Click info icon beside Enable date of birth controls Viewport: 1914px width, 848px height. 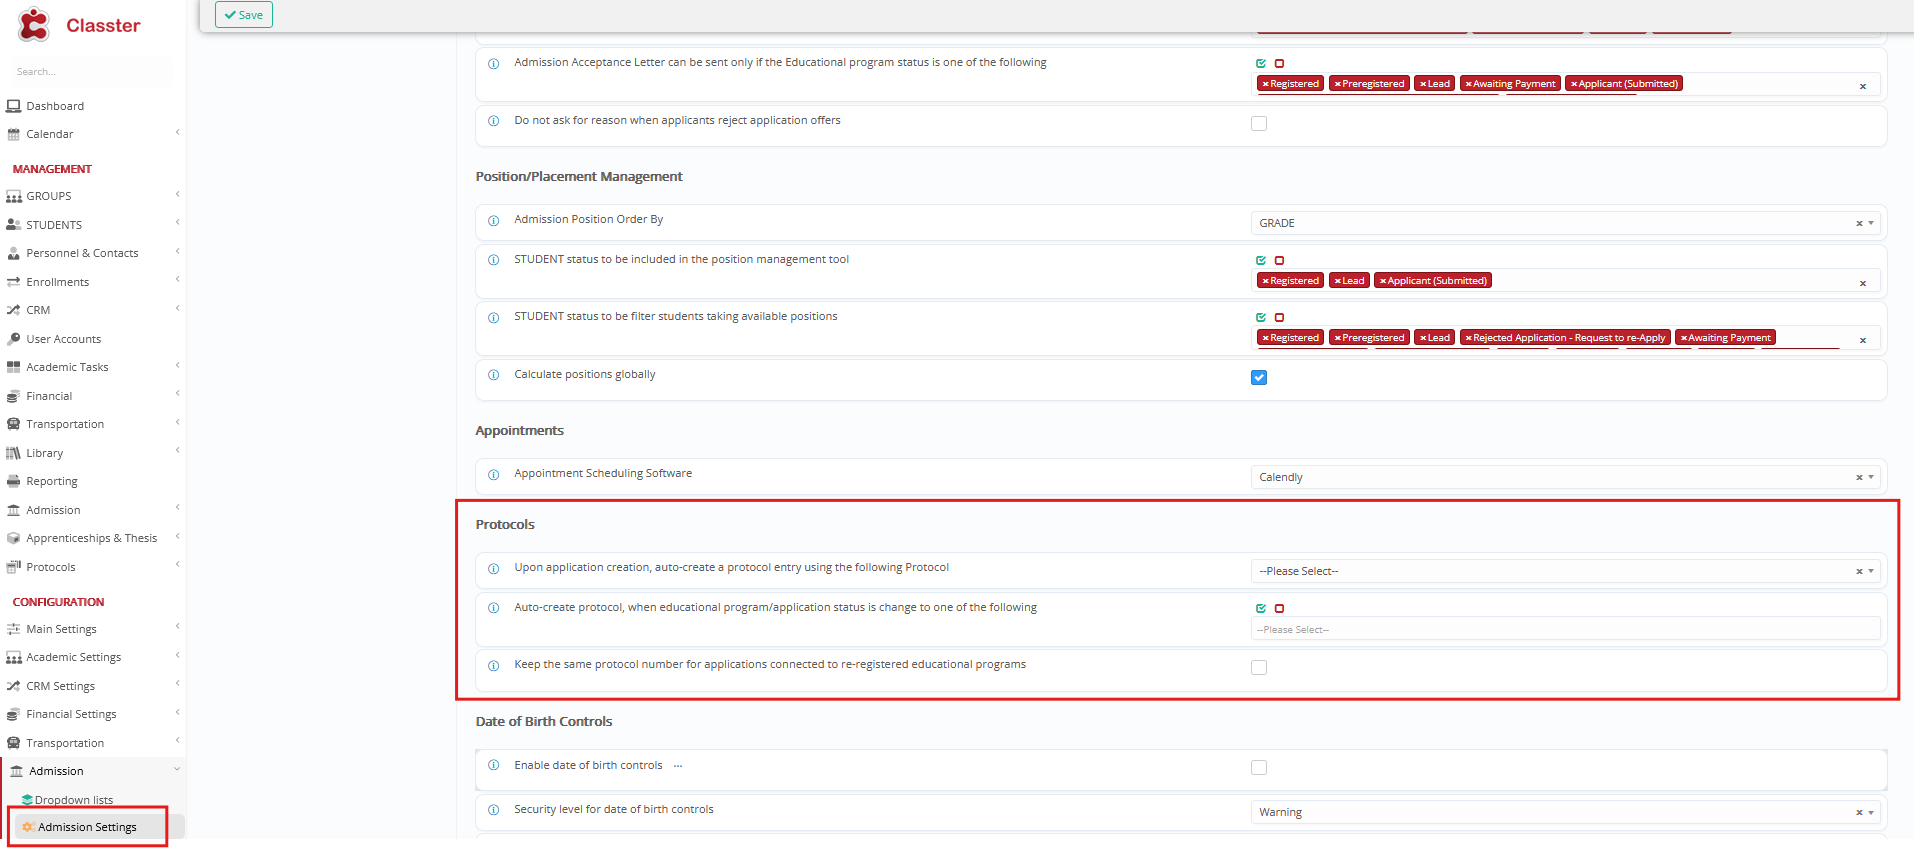[493, 766]
